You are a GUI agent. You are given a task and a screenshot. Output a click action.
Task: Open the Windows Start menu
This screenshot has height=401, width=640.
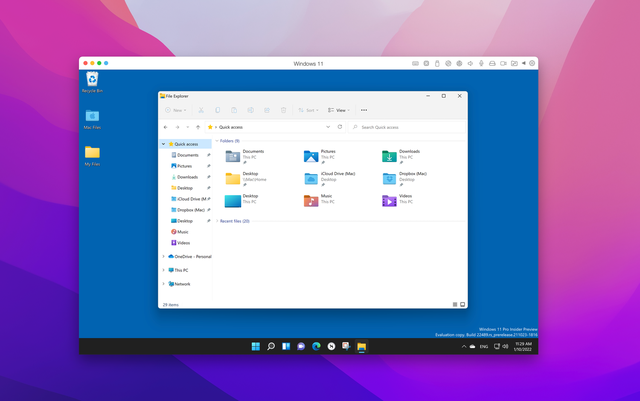pos(256,346)
